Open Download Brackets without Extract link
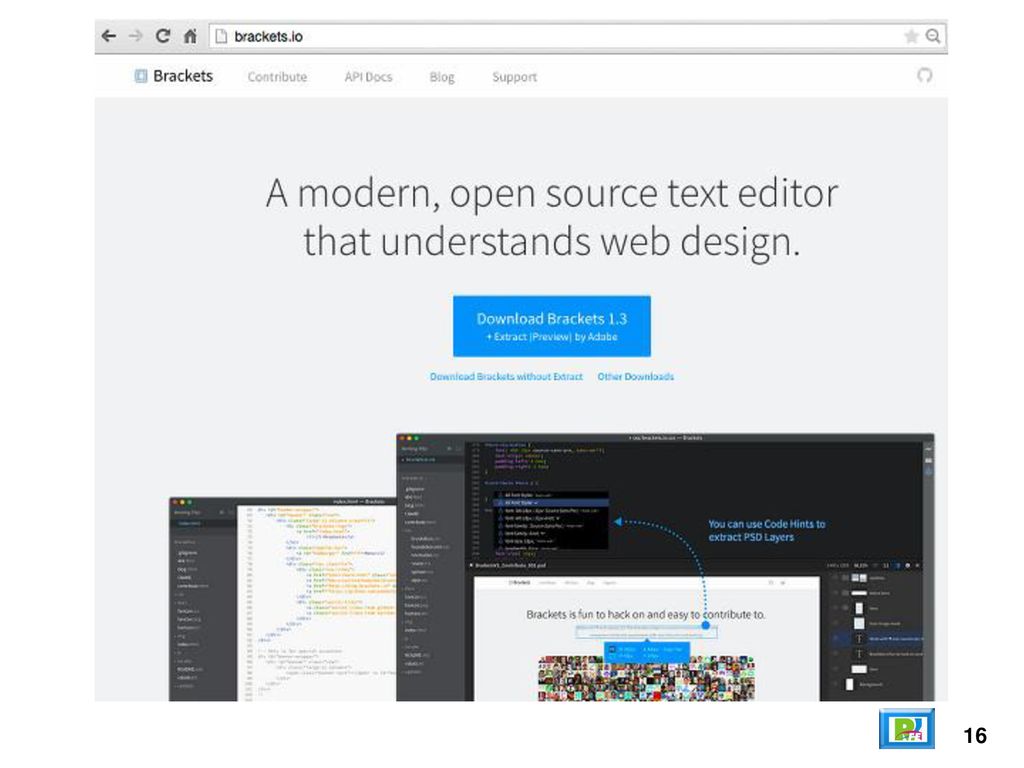Viewport: 1024px width, 768px height. click(506, 377)
